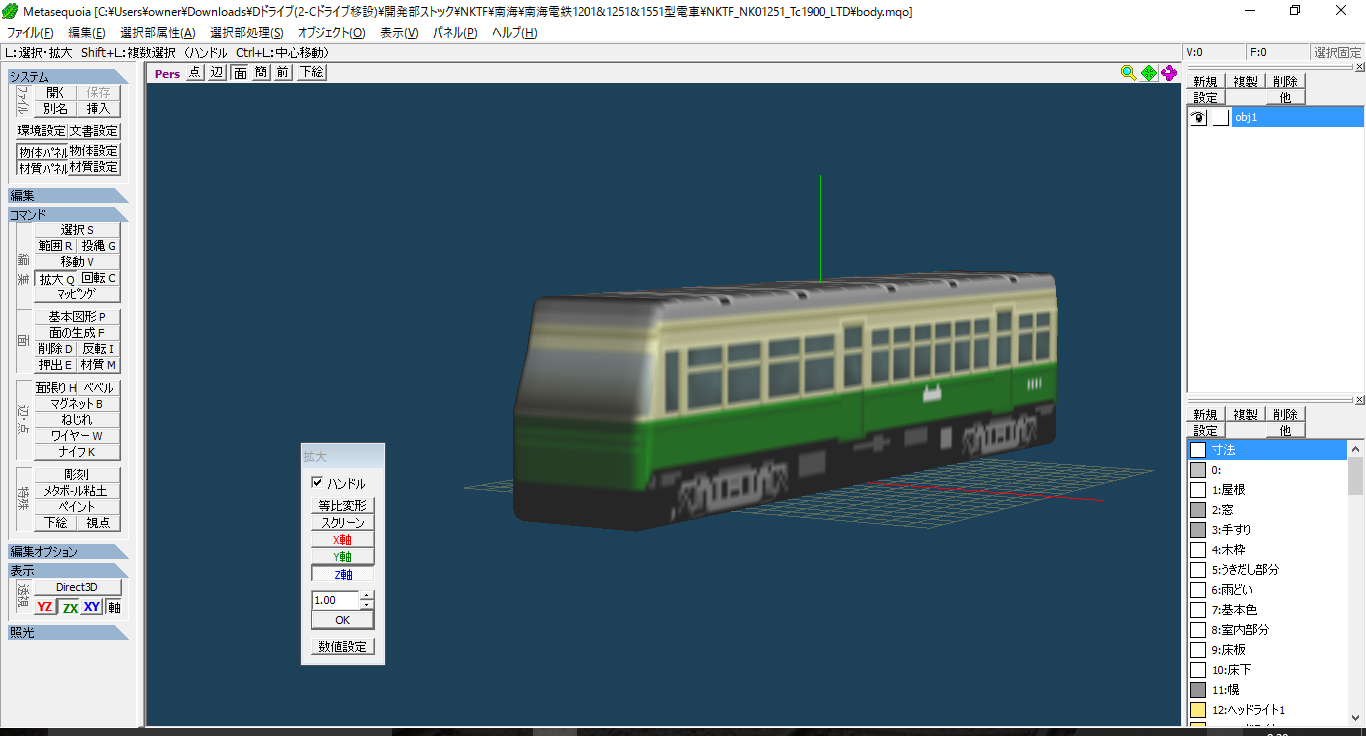Open the Pers view mode selector
The image size is (1366, 736).
(x=167, y=73)
